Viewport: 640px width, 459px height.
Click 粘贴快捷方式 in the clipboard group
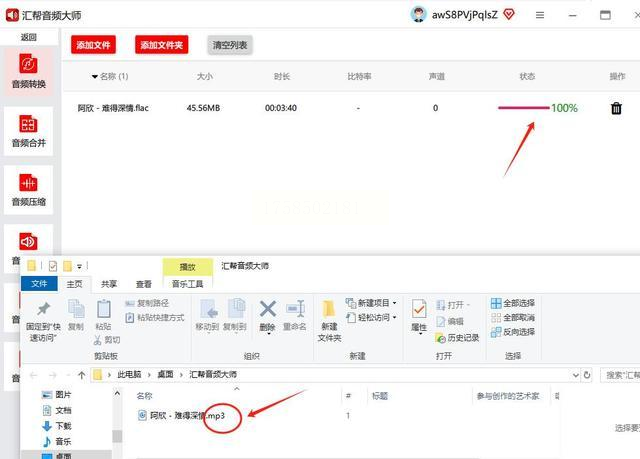pyautogui.click(x=155, y=317)
